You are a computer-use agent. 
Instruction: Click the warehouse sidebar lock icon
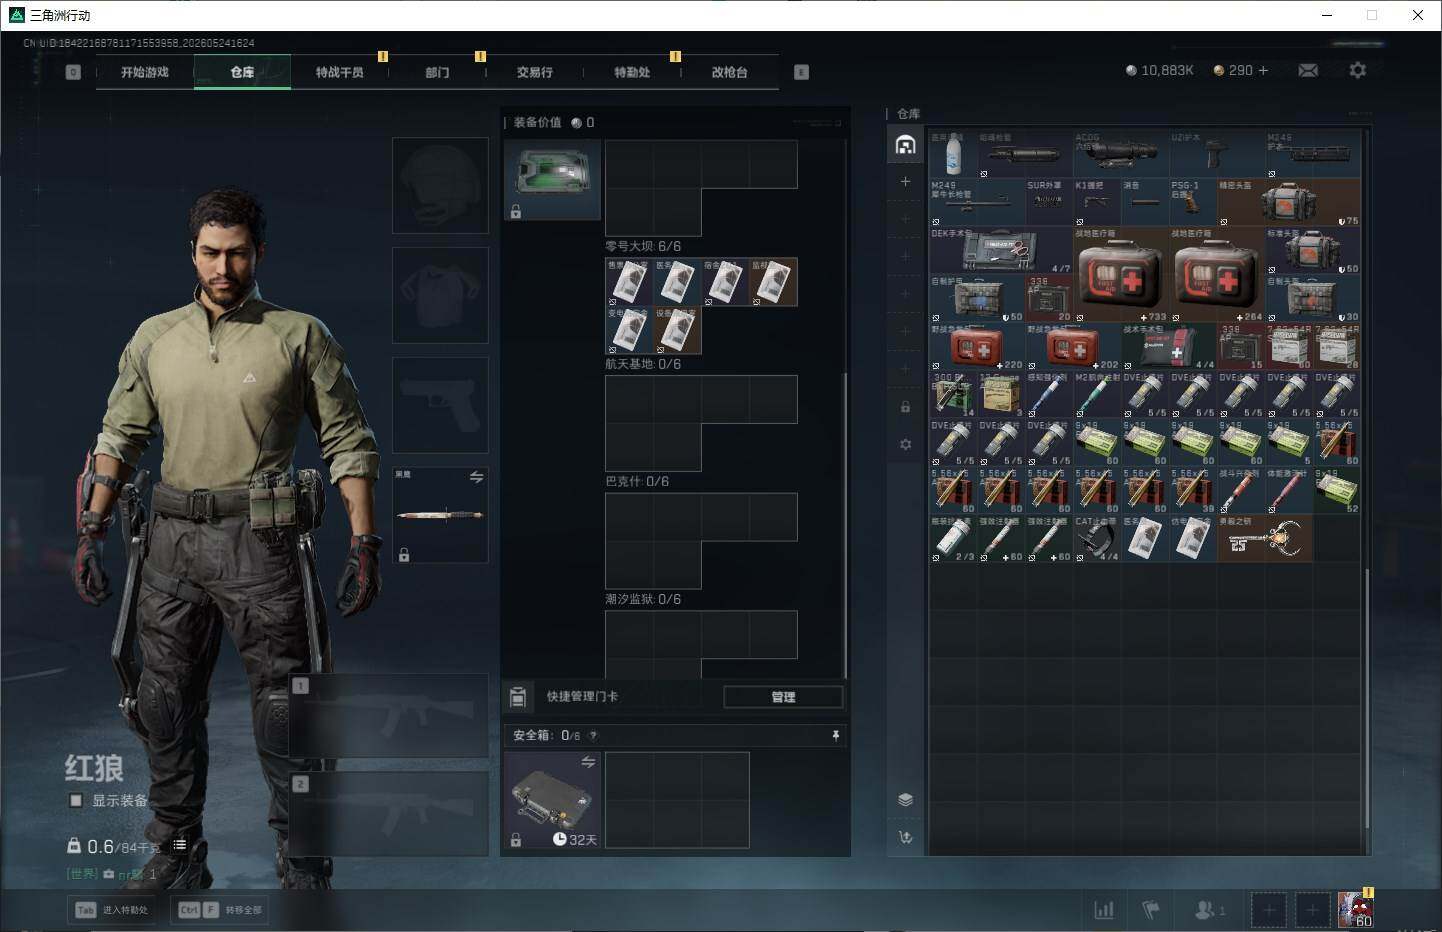[x=905, y=407]
